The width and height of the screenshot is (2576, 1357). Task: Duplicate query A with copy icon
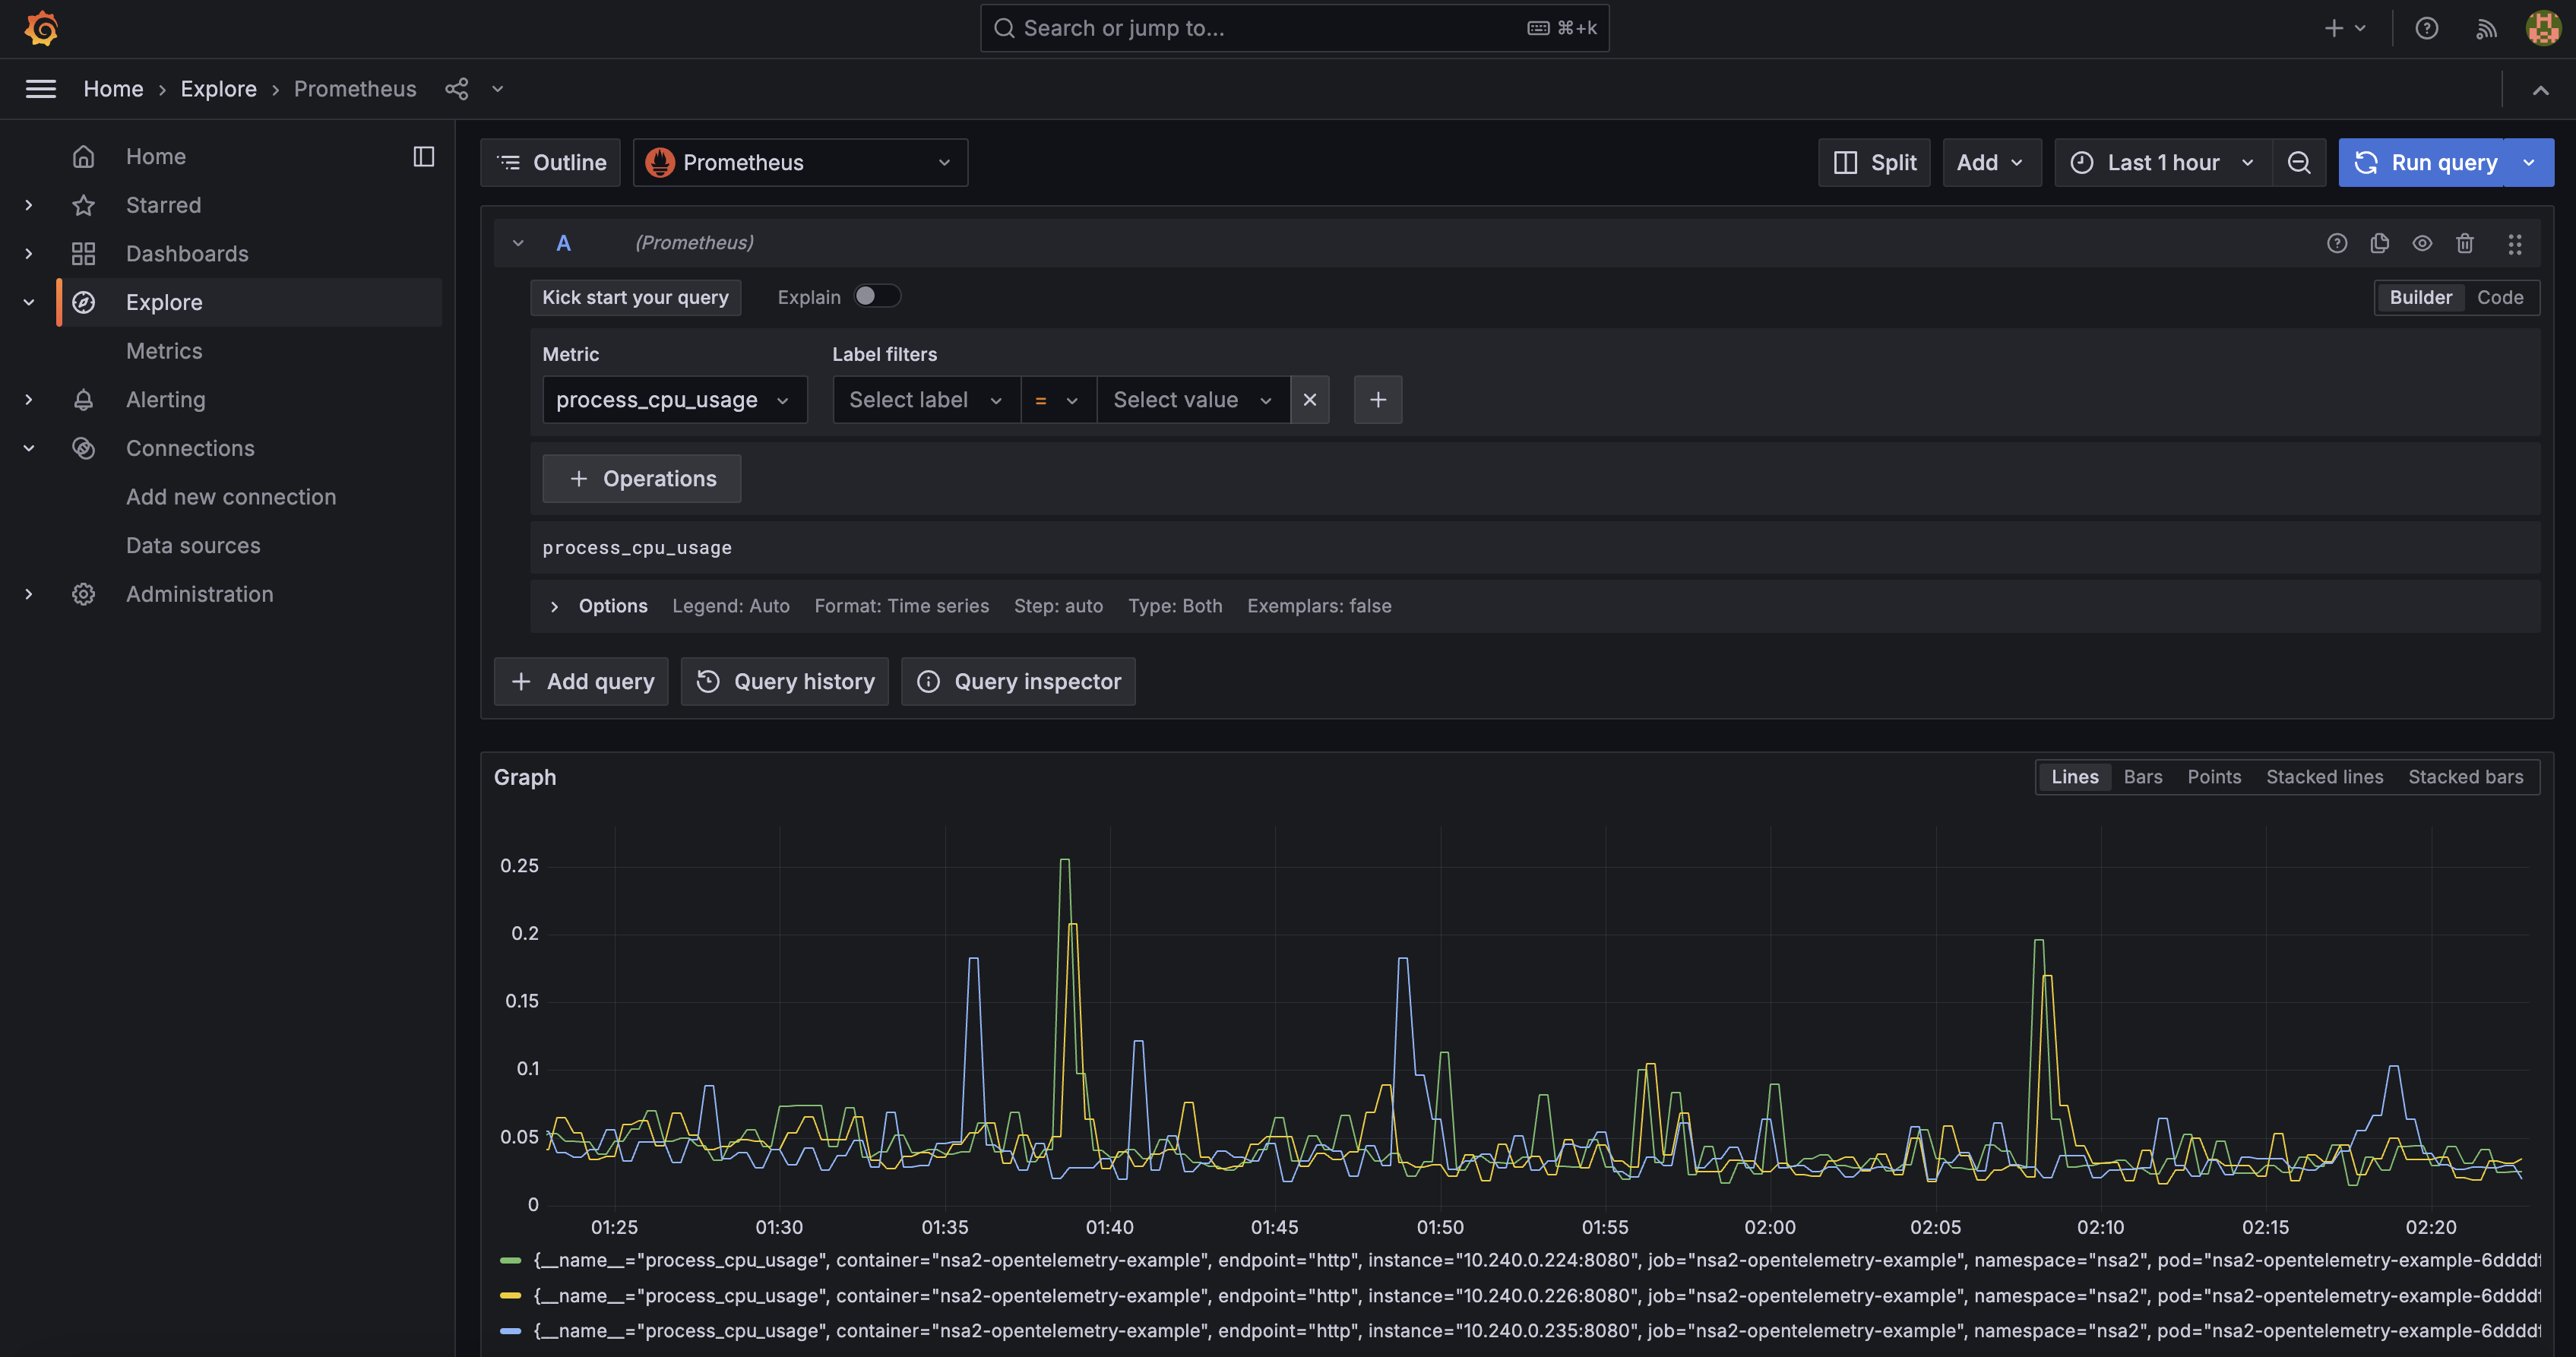tap(2380, 243)
